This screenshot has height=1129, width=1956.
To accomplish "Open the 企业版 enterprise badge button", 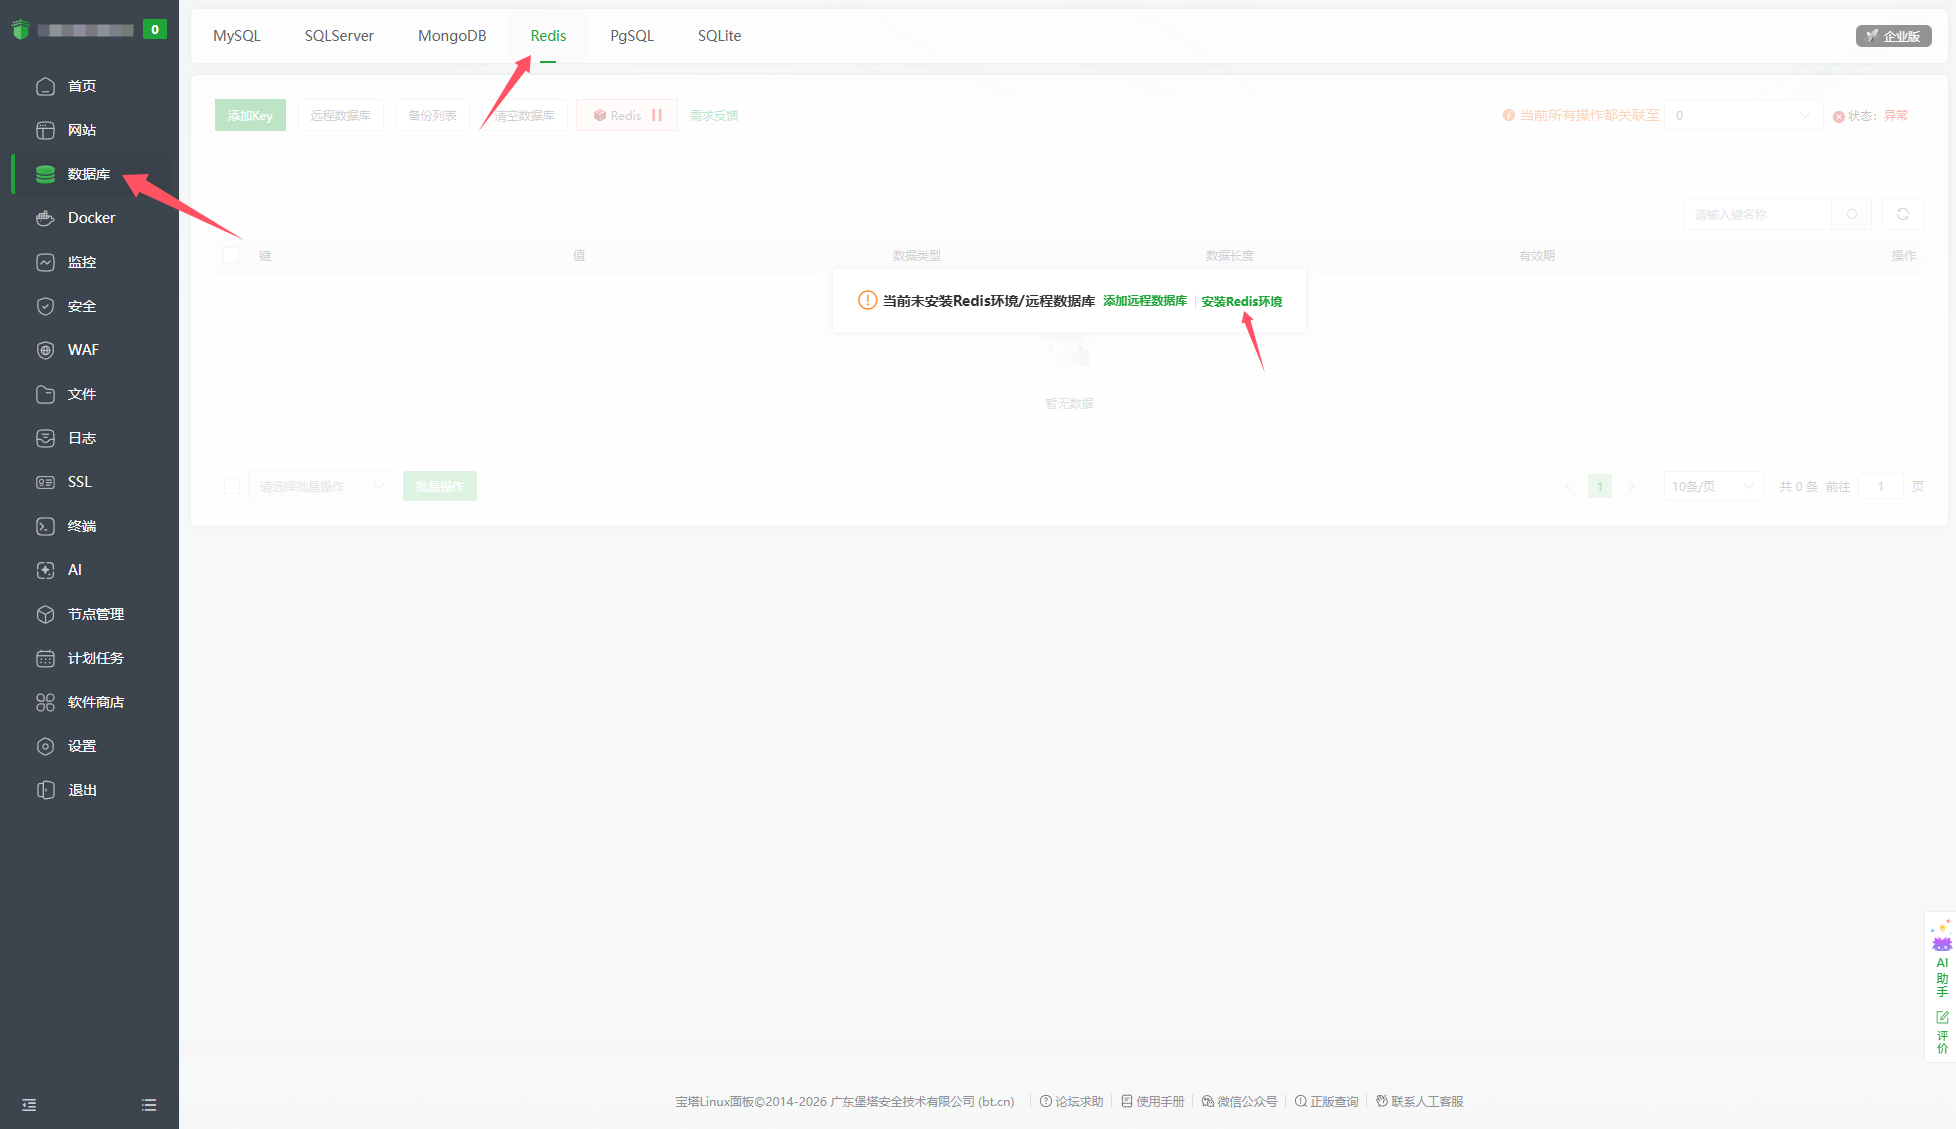I will pos(1893,36).
